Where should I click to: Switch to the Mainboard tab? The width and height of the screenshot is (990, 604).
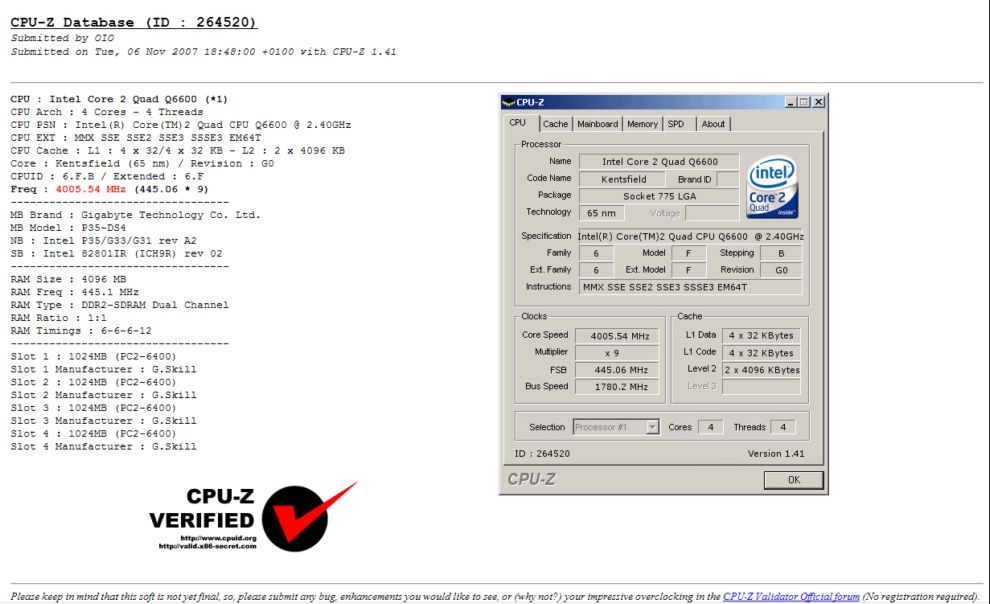pyautogui.click(x=597, y=124)
